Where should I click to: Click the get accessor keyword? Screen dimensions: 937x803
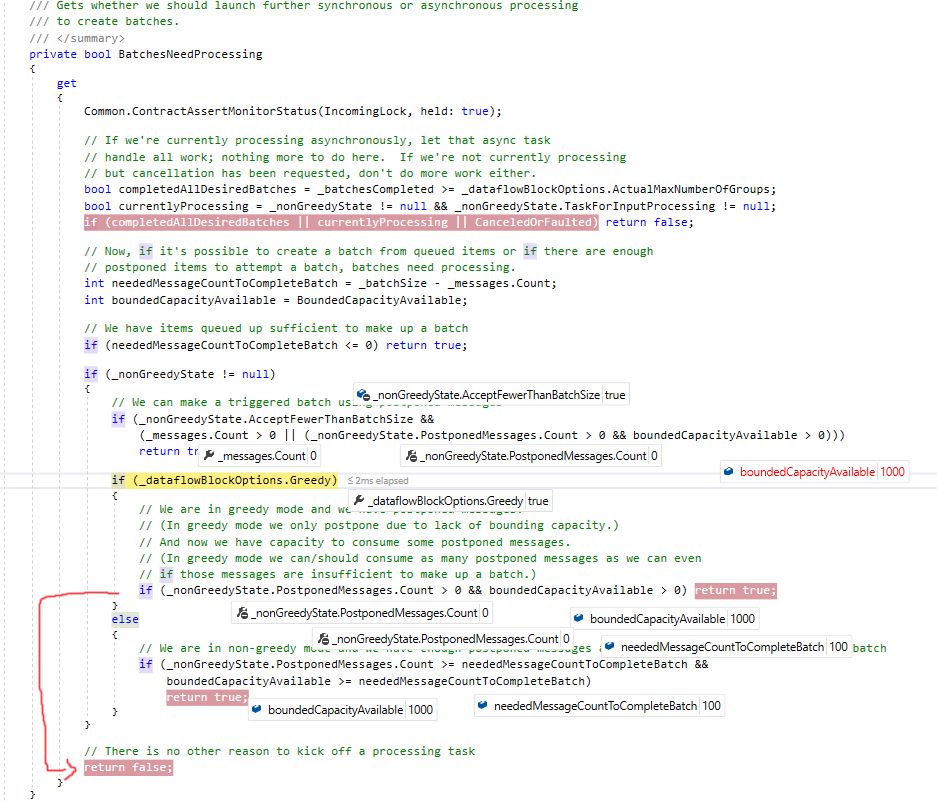coord(66,83)
